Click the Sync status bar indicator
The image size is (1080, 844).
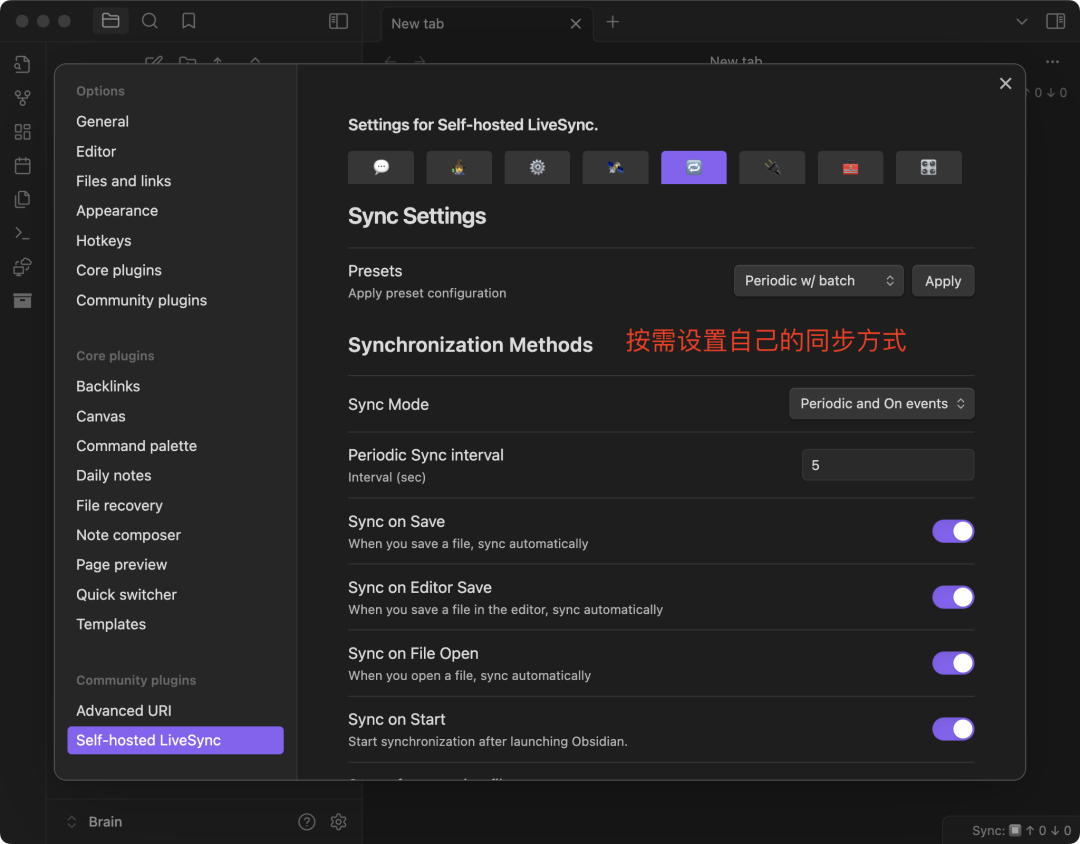[x=1019, y=830]
